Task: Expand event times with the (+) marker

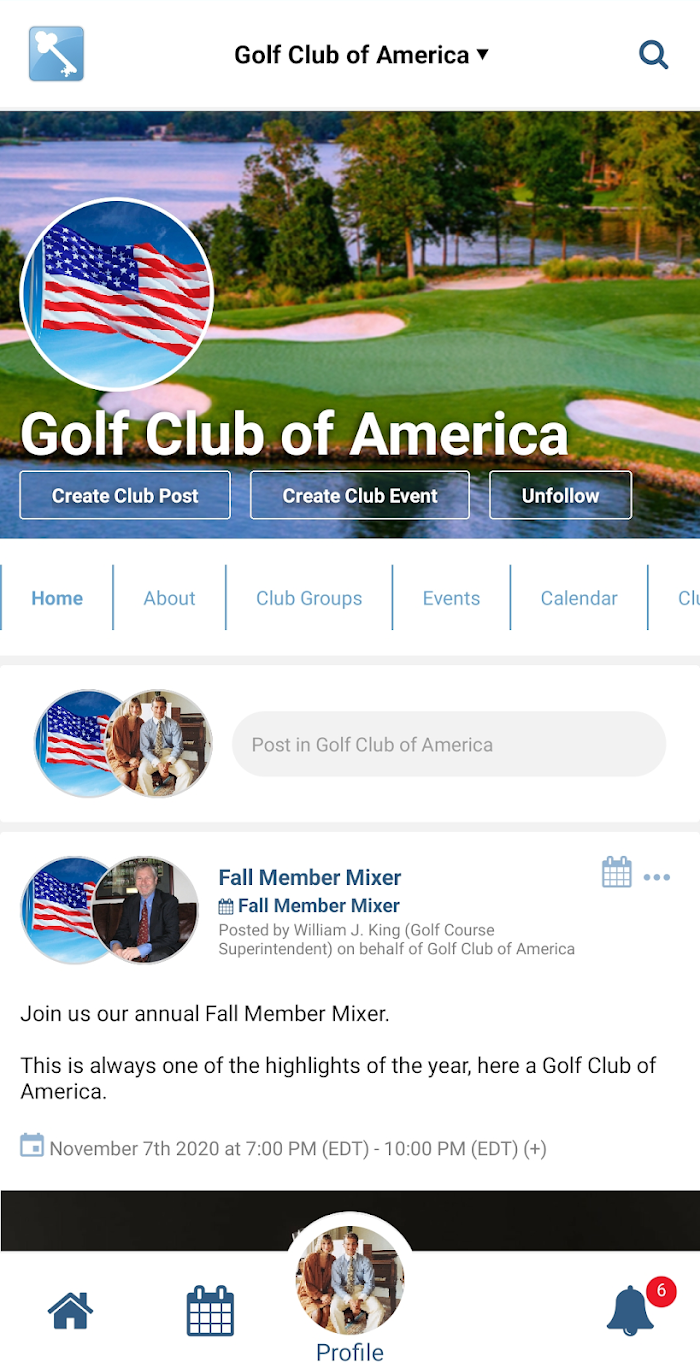Action: point(535,1149)
